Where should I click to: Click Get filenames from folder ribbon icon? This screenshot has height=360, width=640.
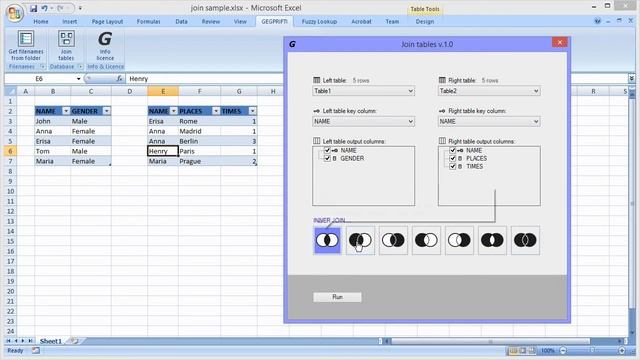26,46
